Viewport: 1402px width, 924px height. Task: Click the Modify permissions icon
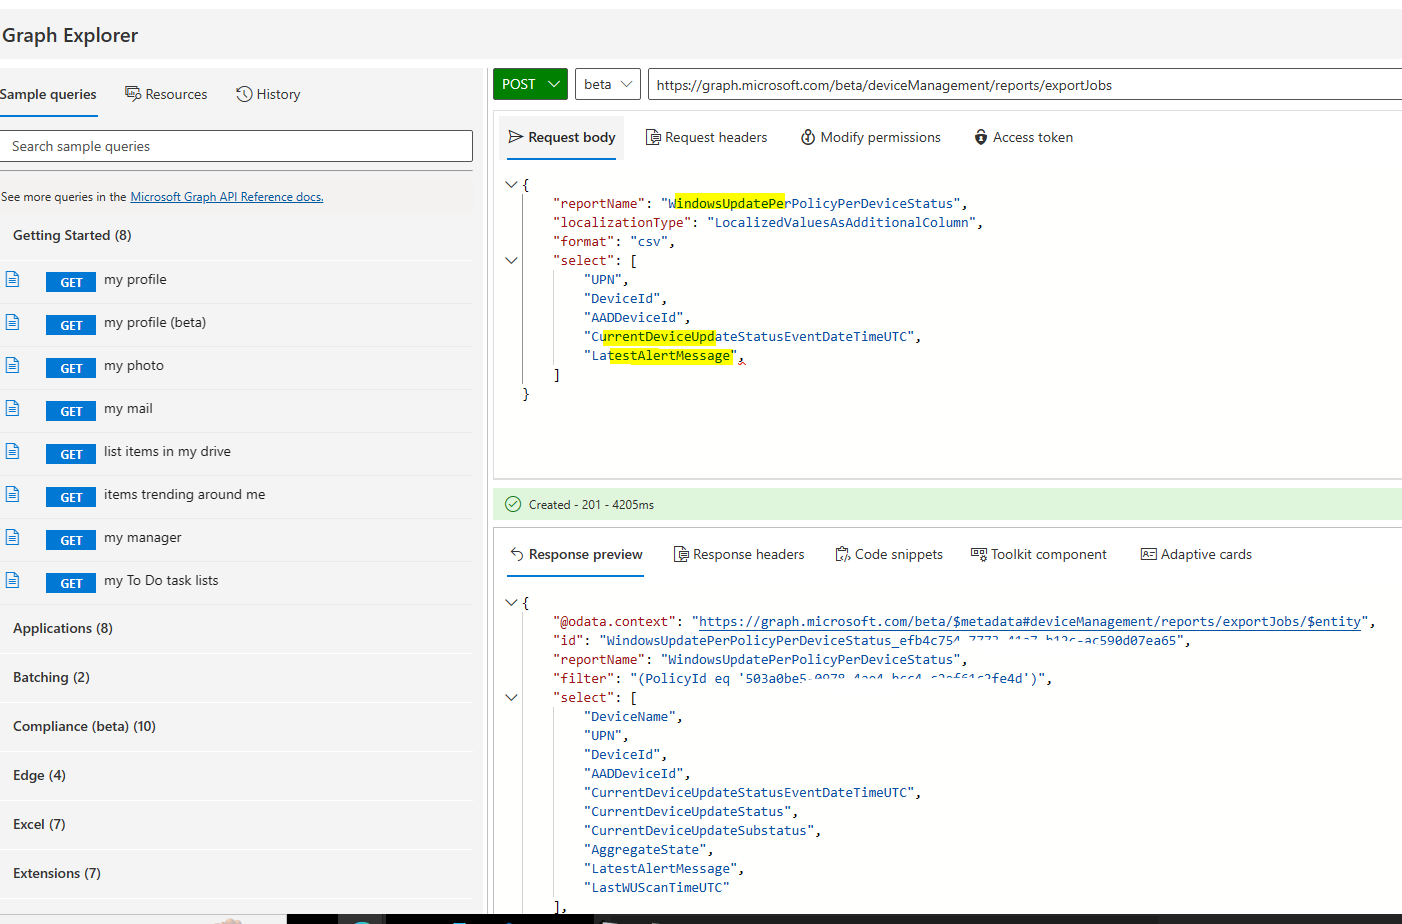pos(808,137)
